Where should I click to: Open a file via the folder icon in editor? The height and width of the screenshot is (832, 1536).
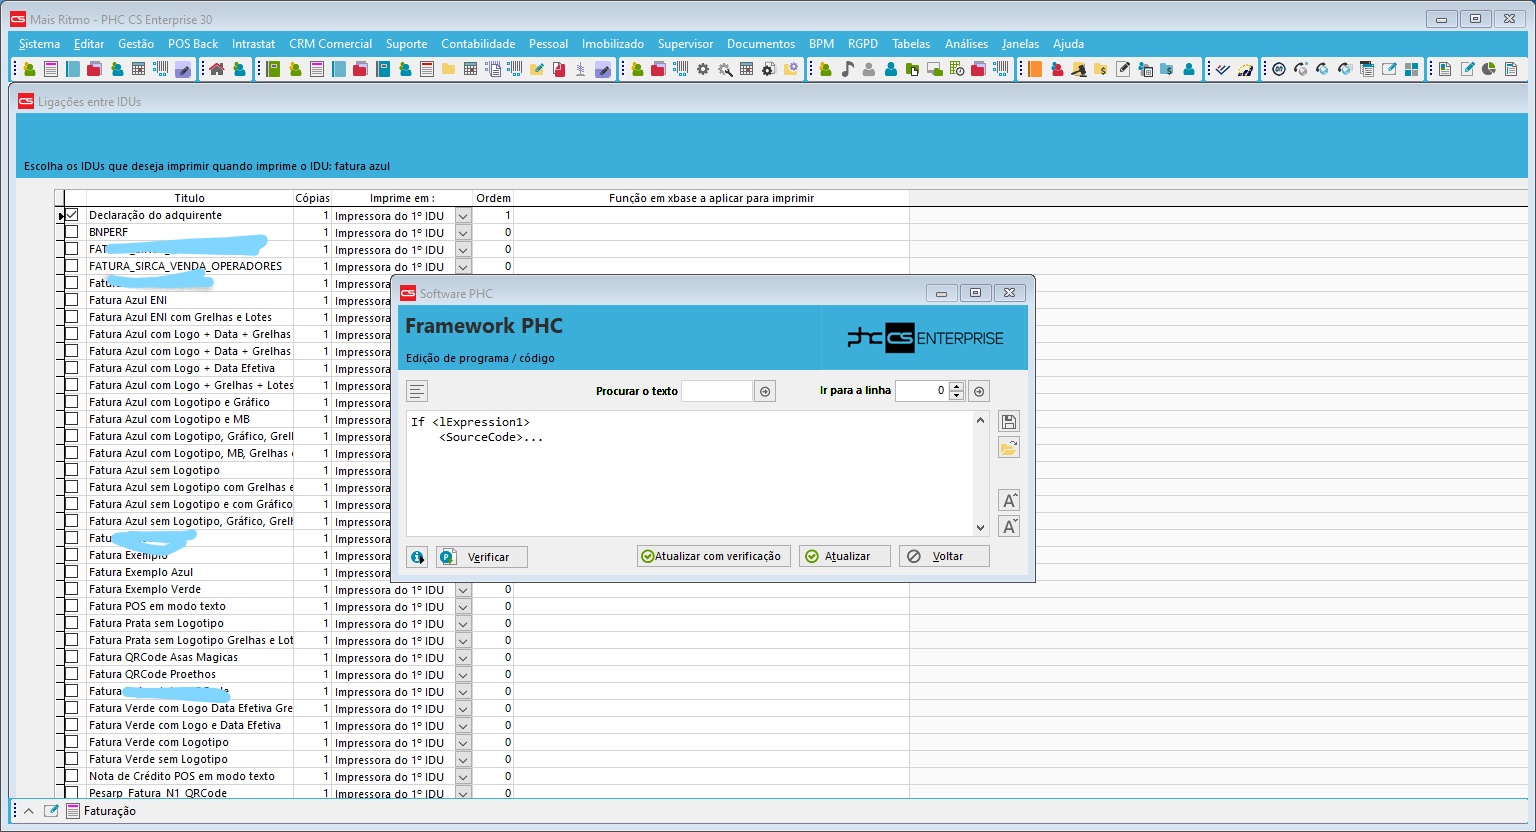point(1008,447)
